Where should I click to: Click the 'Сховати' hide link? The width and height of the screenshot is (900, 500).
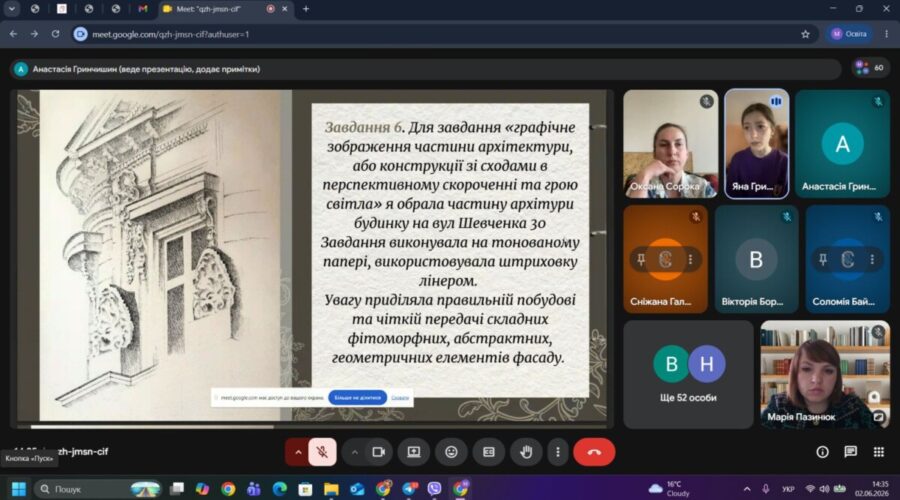point(400,397)
